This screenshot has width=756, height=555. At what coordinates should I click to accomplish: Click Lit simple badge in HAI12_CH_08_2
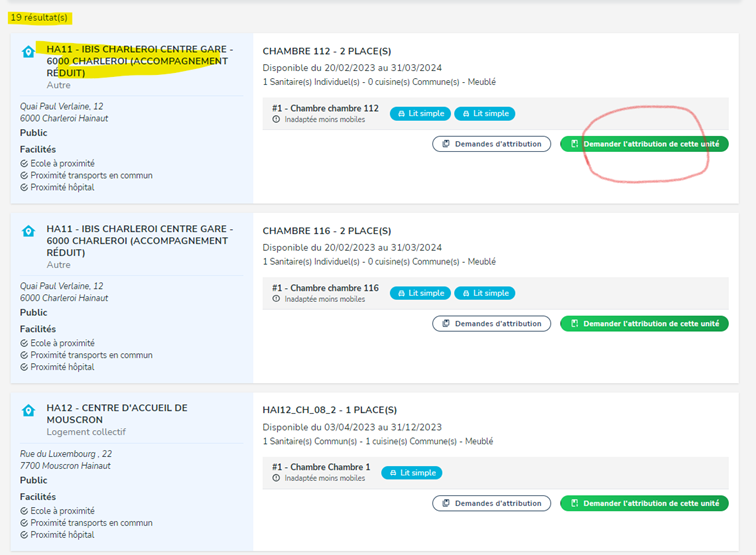[412, 473]
